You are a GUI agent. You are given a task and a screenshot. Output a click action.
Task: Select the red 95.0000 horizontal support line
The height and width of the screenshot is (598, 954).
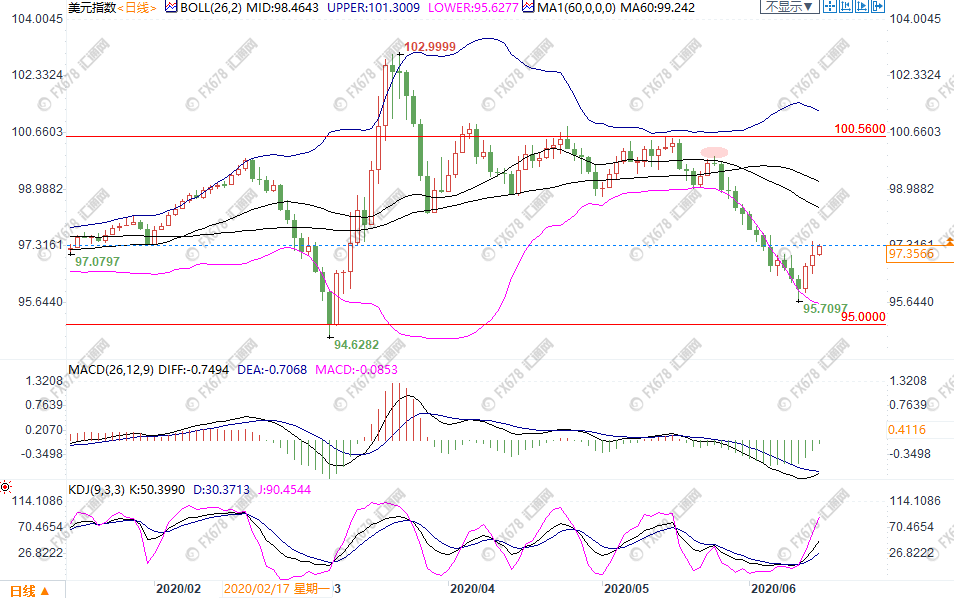coord(500,324)
